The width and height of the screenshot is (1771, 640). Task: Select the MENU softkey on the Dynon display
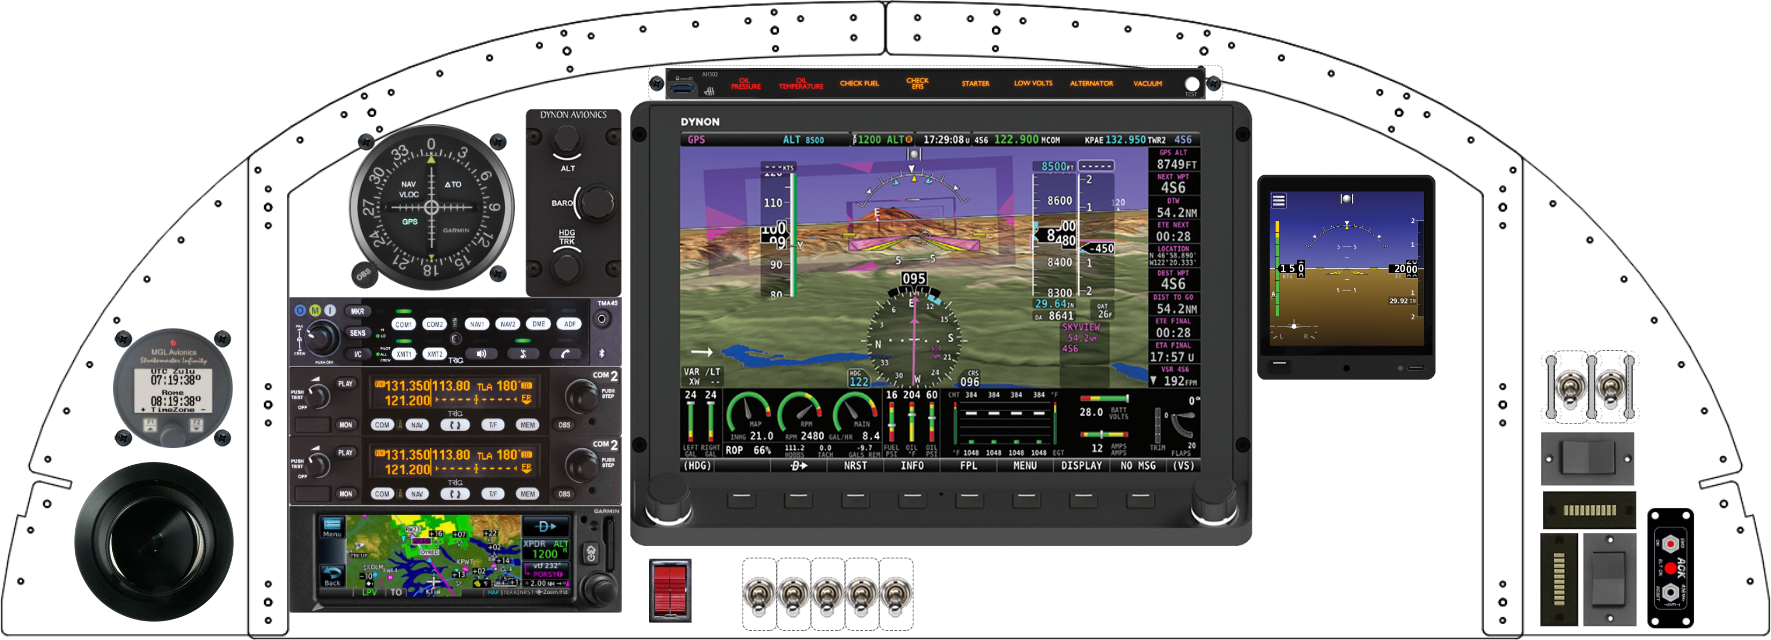[1025, 466]
